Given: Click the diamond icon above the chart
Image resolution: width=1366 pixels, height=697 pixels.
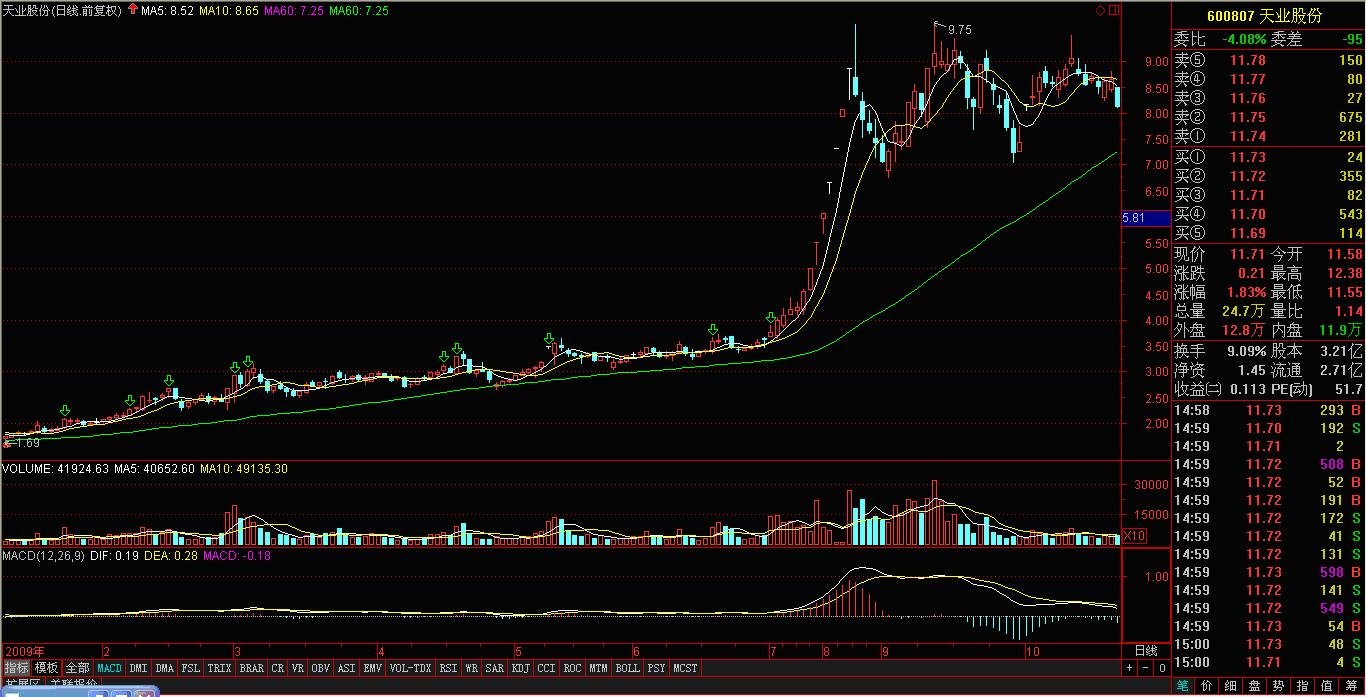Looking at the screenshot, I should [x=1101, y=10].
